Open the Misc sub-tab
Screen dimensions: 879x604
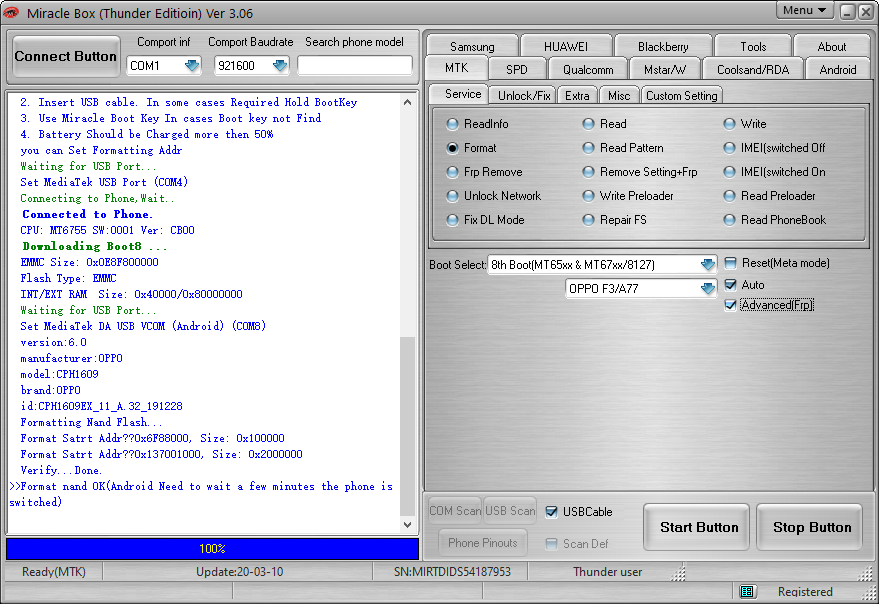coord(619,96)
